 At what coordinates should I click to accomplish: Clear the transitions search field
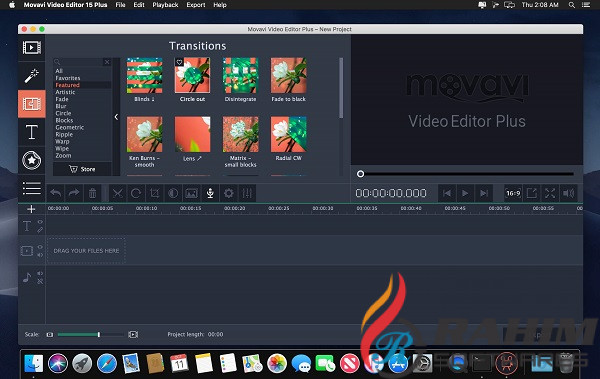point(107,62)
